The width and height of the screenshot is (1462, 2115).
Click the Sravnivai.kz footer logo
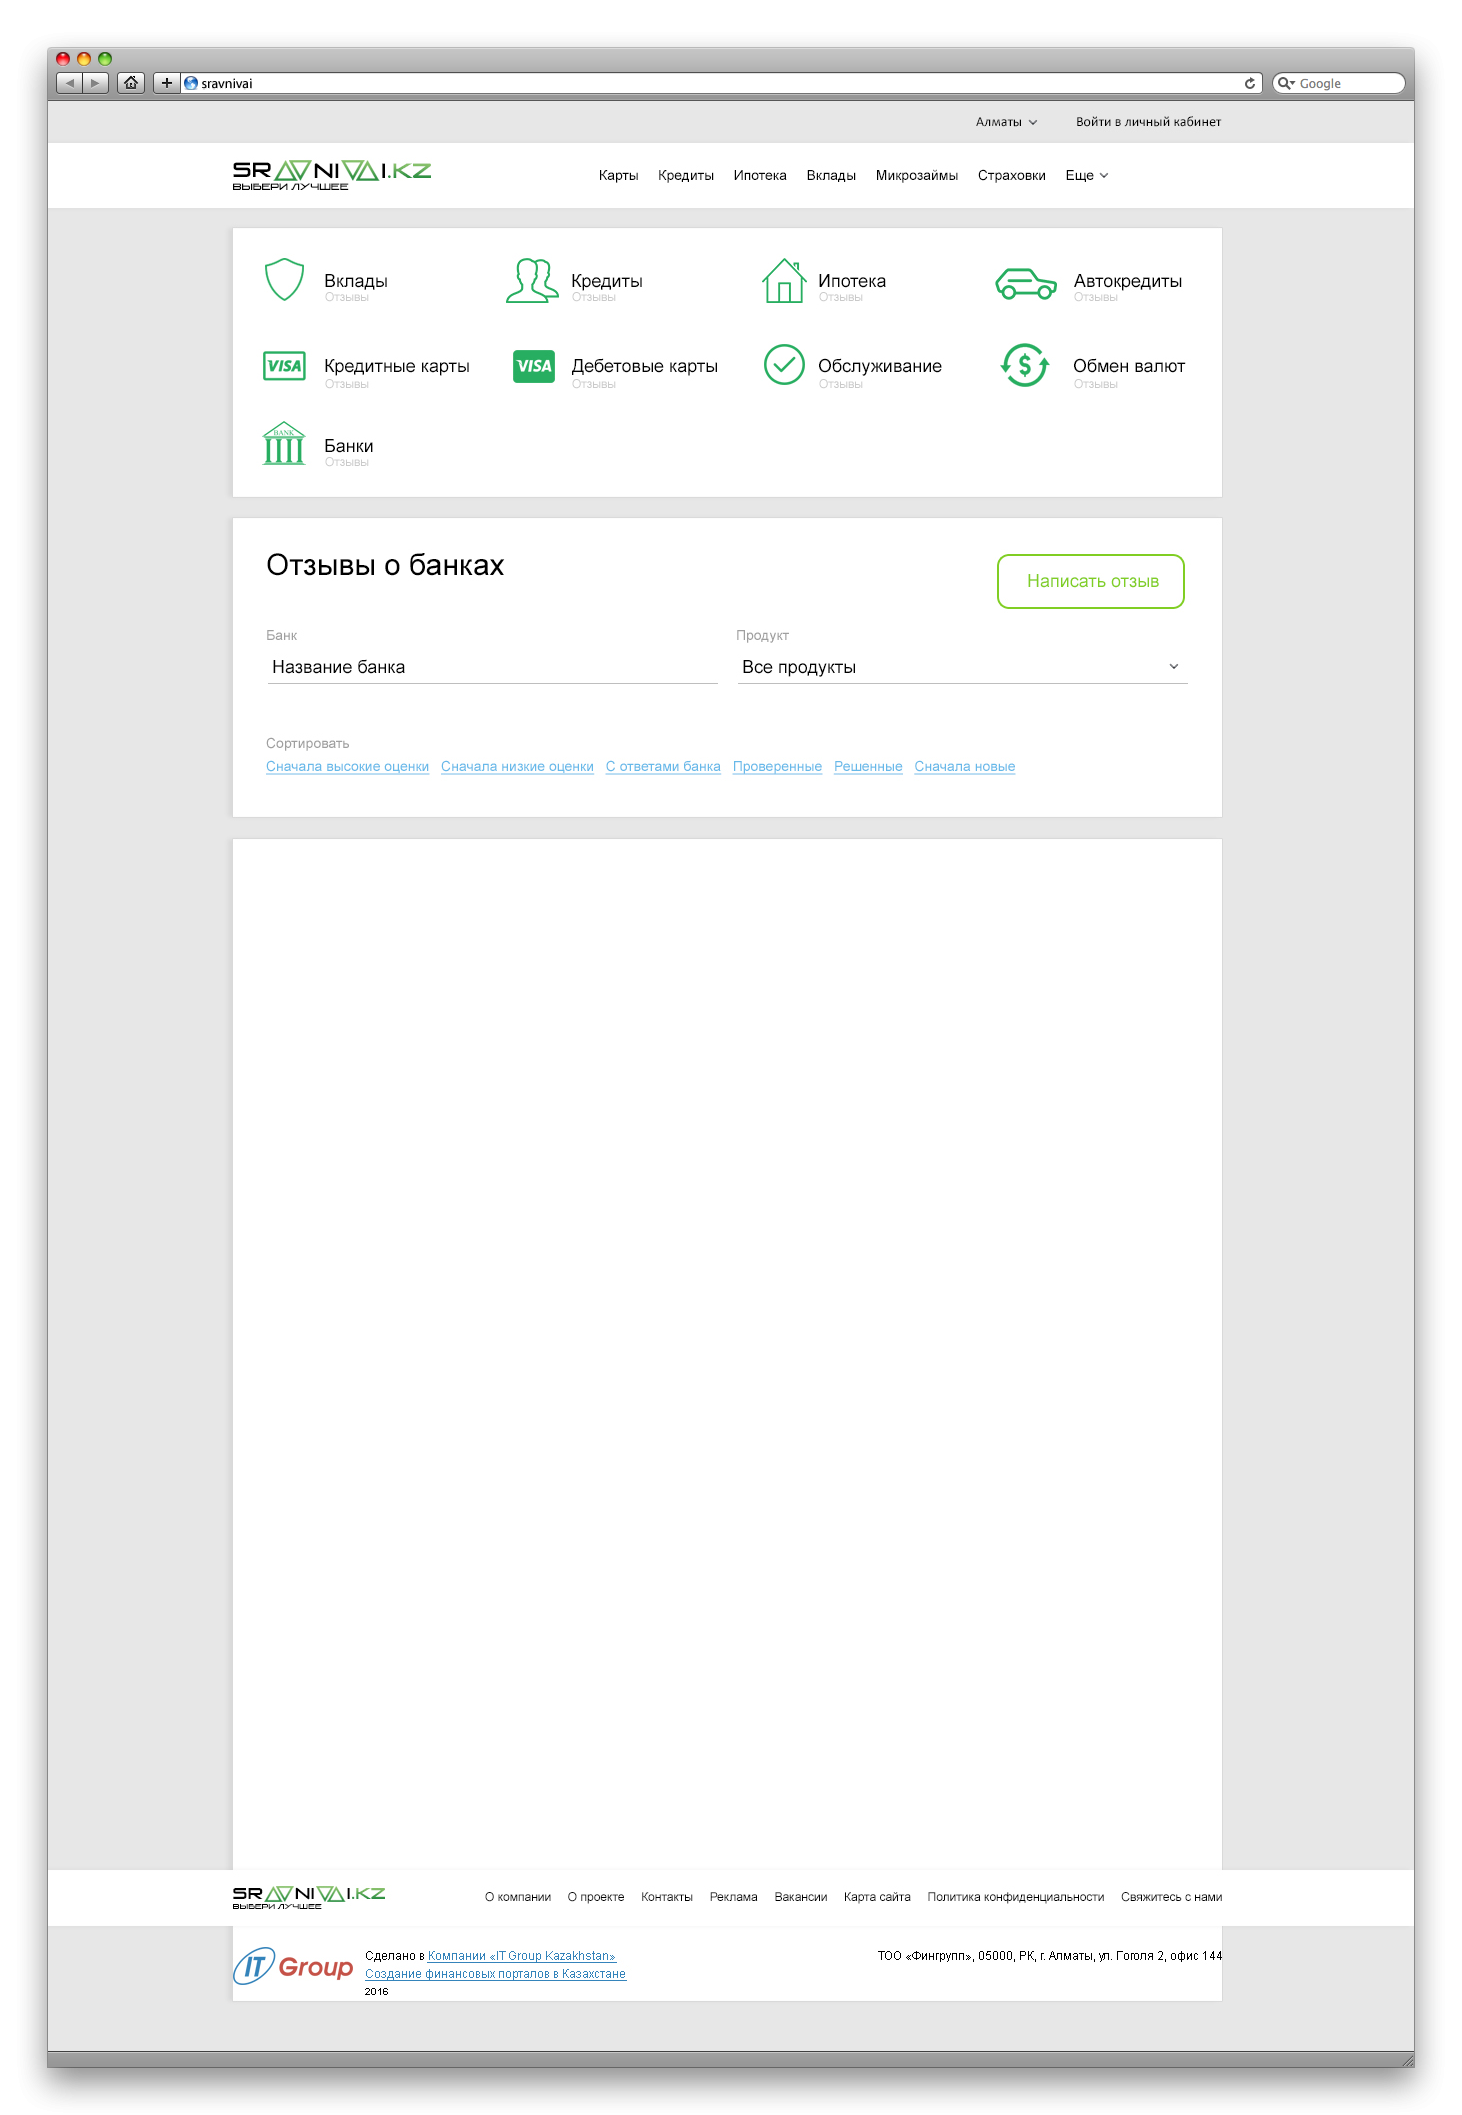[309, 1897]
